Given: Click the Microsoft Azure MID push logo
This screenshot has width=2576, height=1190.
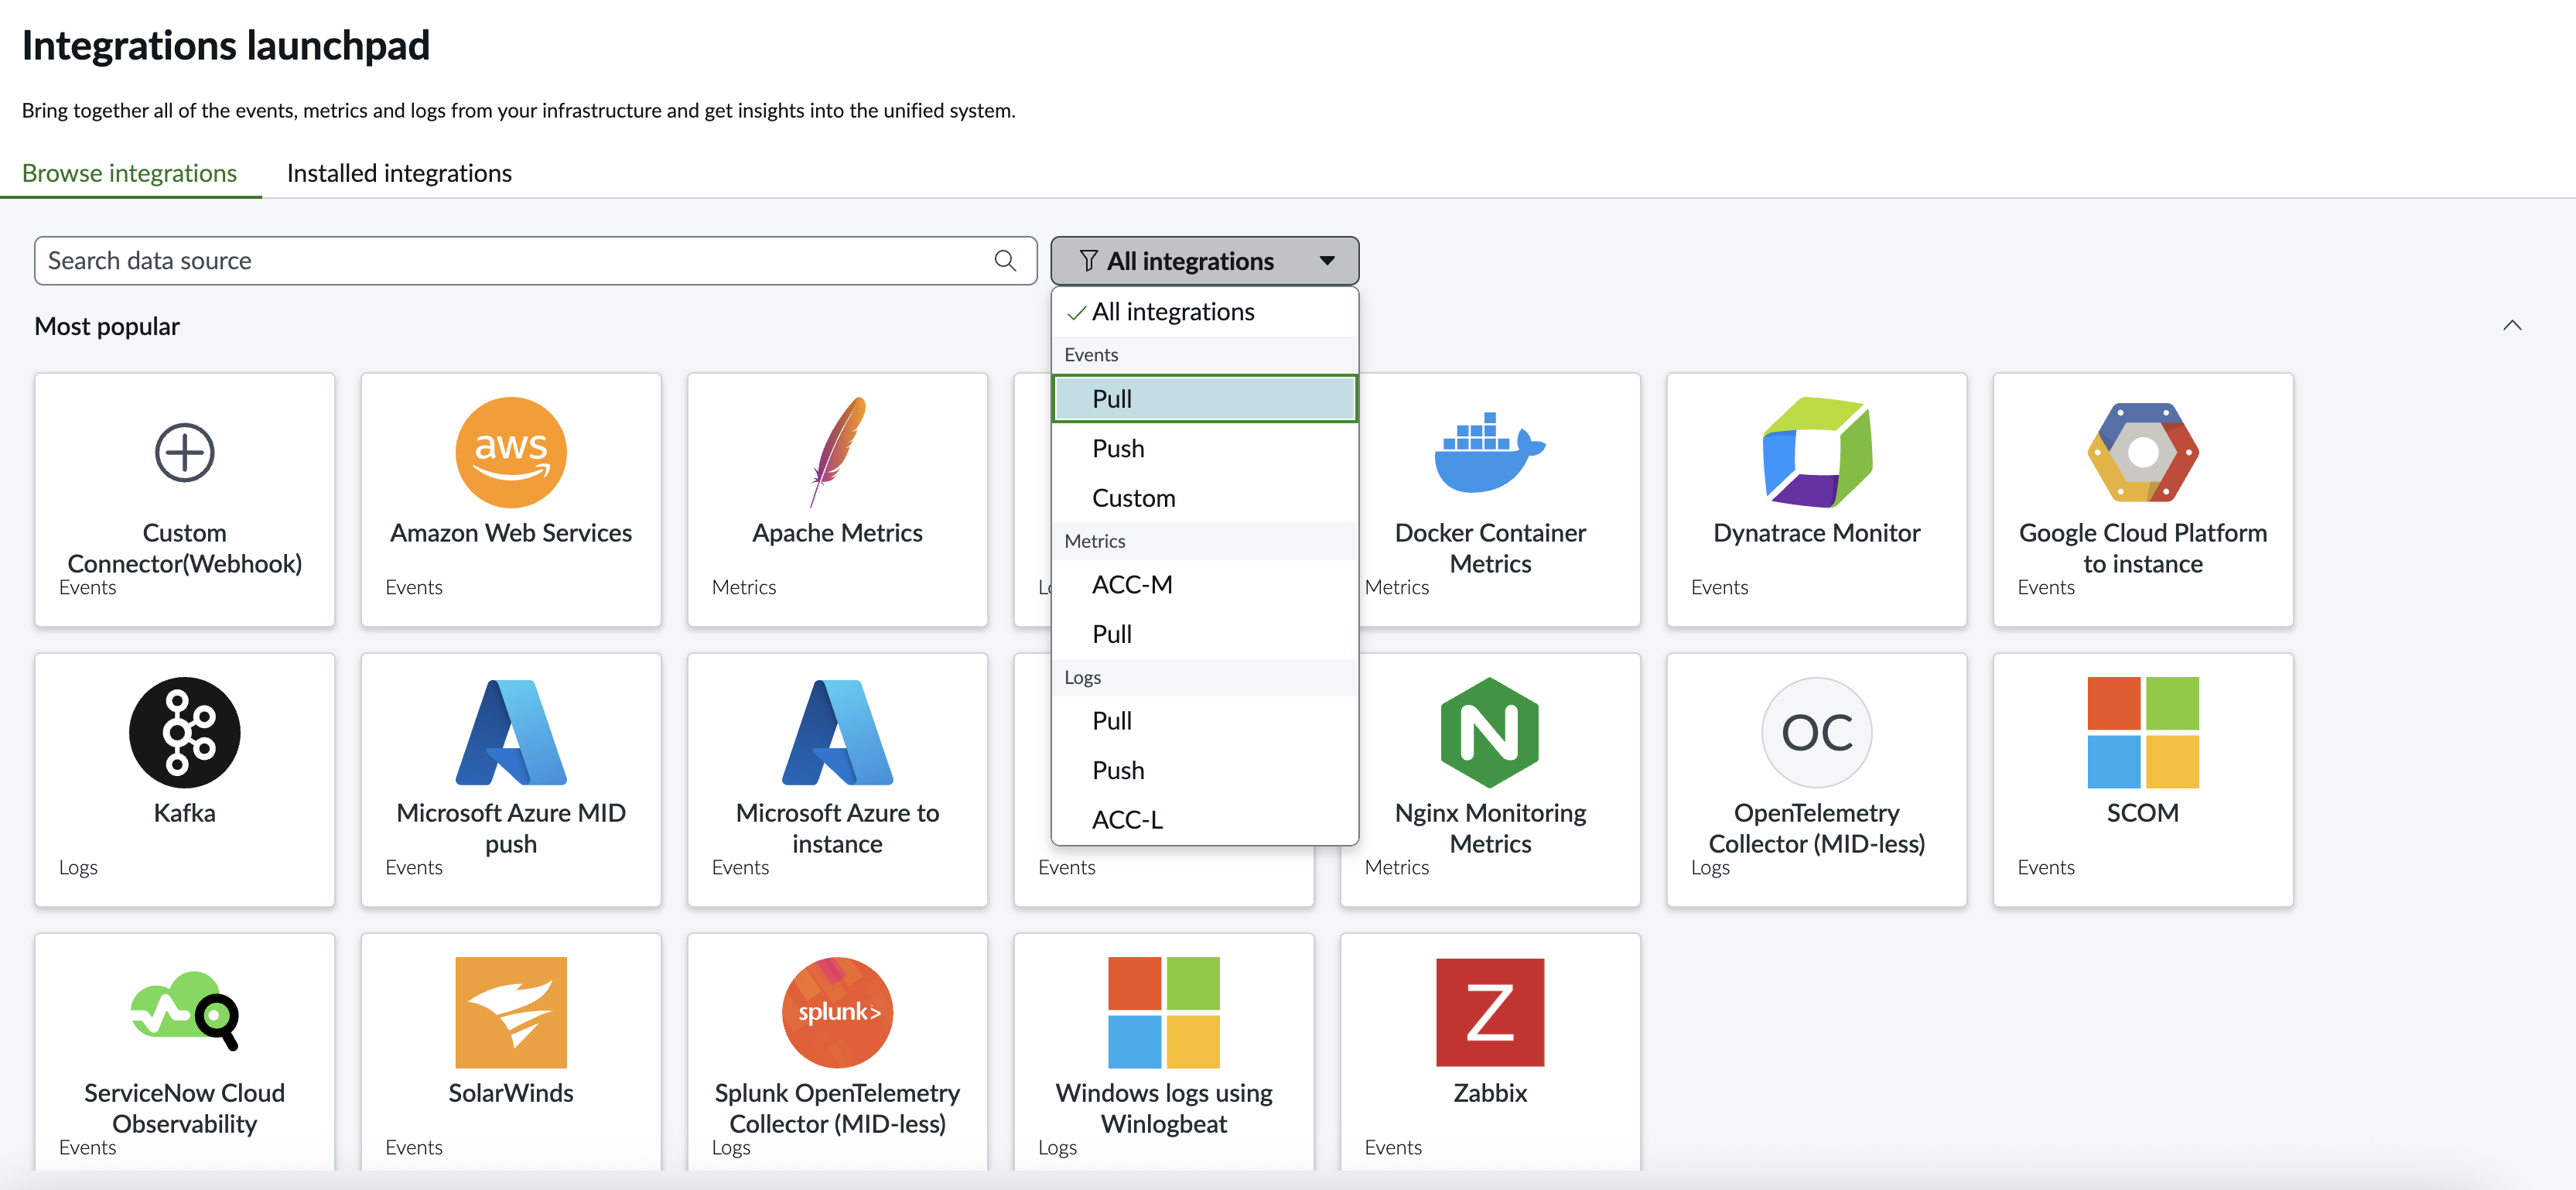Looking at the screenshot, I should coord(511,732).
